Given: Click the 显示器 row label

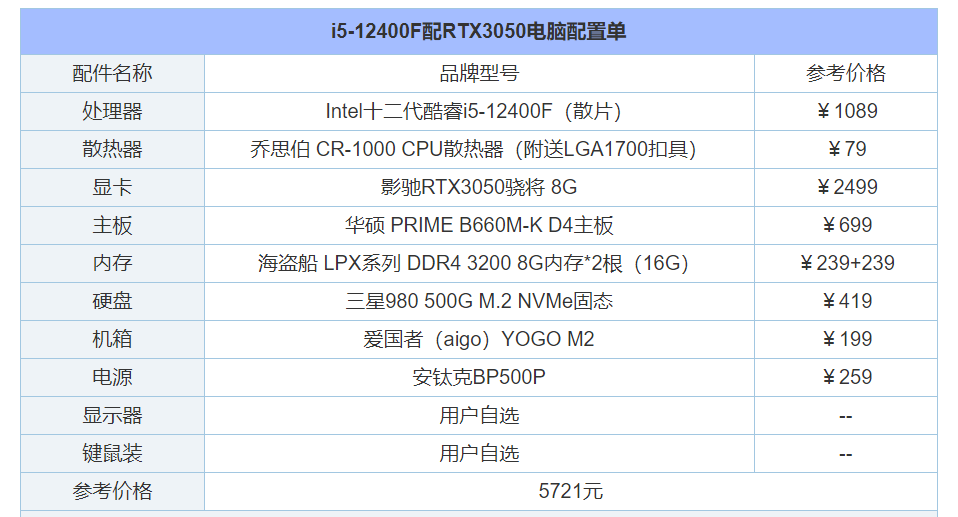Looking at the screenshot, I should pos(112,416).
